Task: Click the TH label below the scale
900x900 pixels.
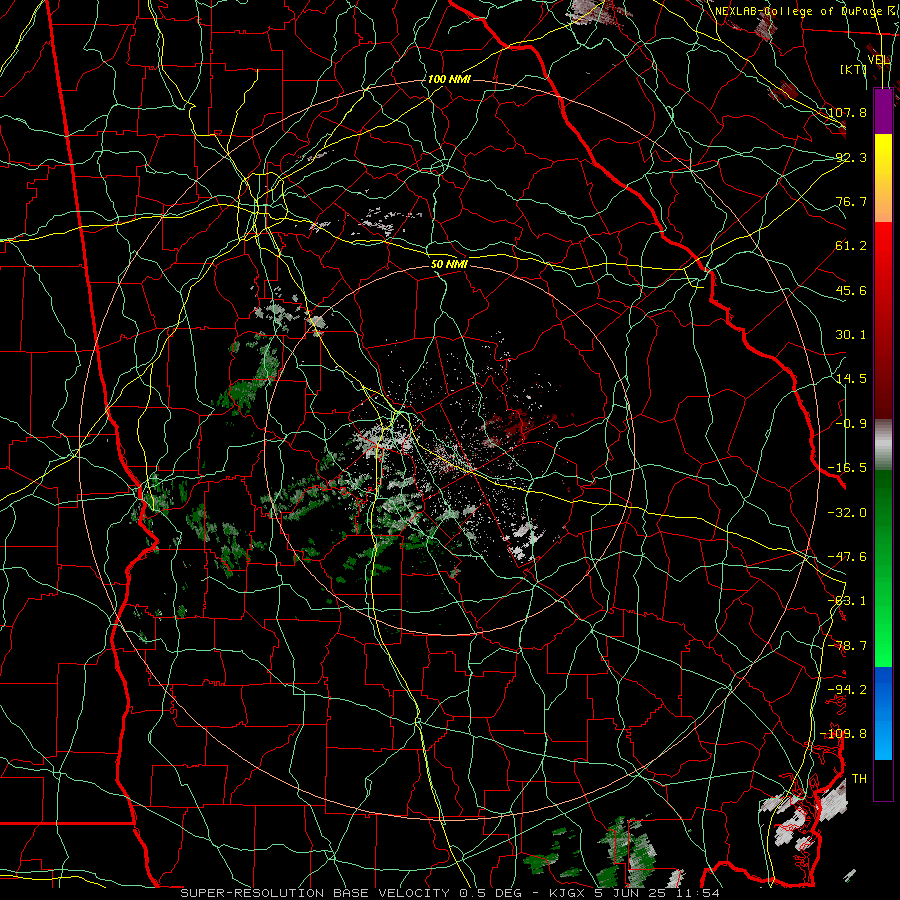Action: coord(859,779)
